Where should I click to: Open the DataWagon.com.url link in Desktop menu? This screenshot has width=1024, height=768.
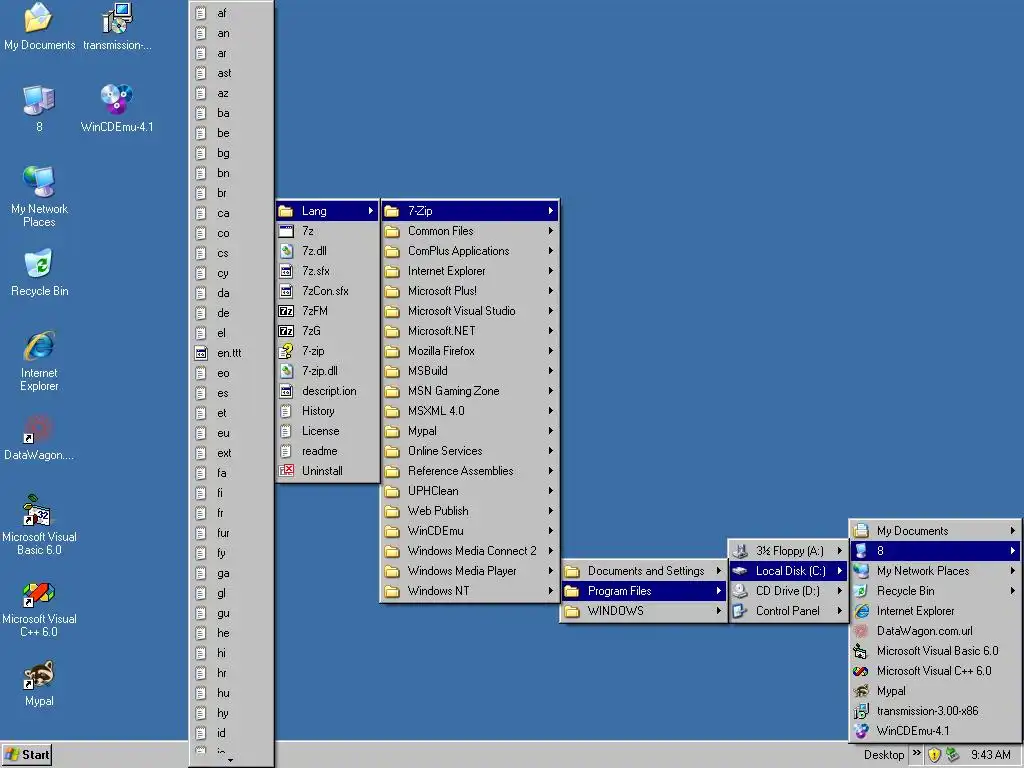[935, 631]
